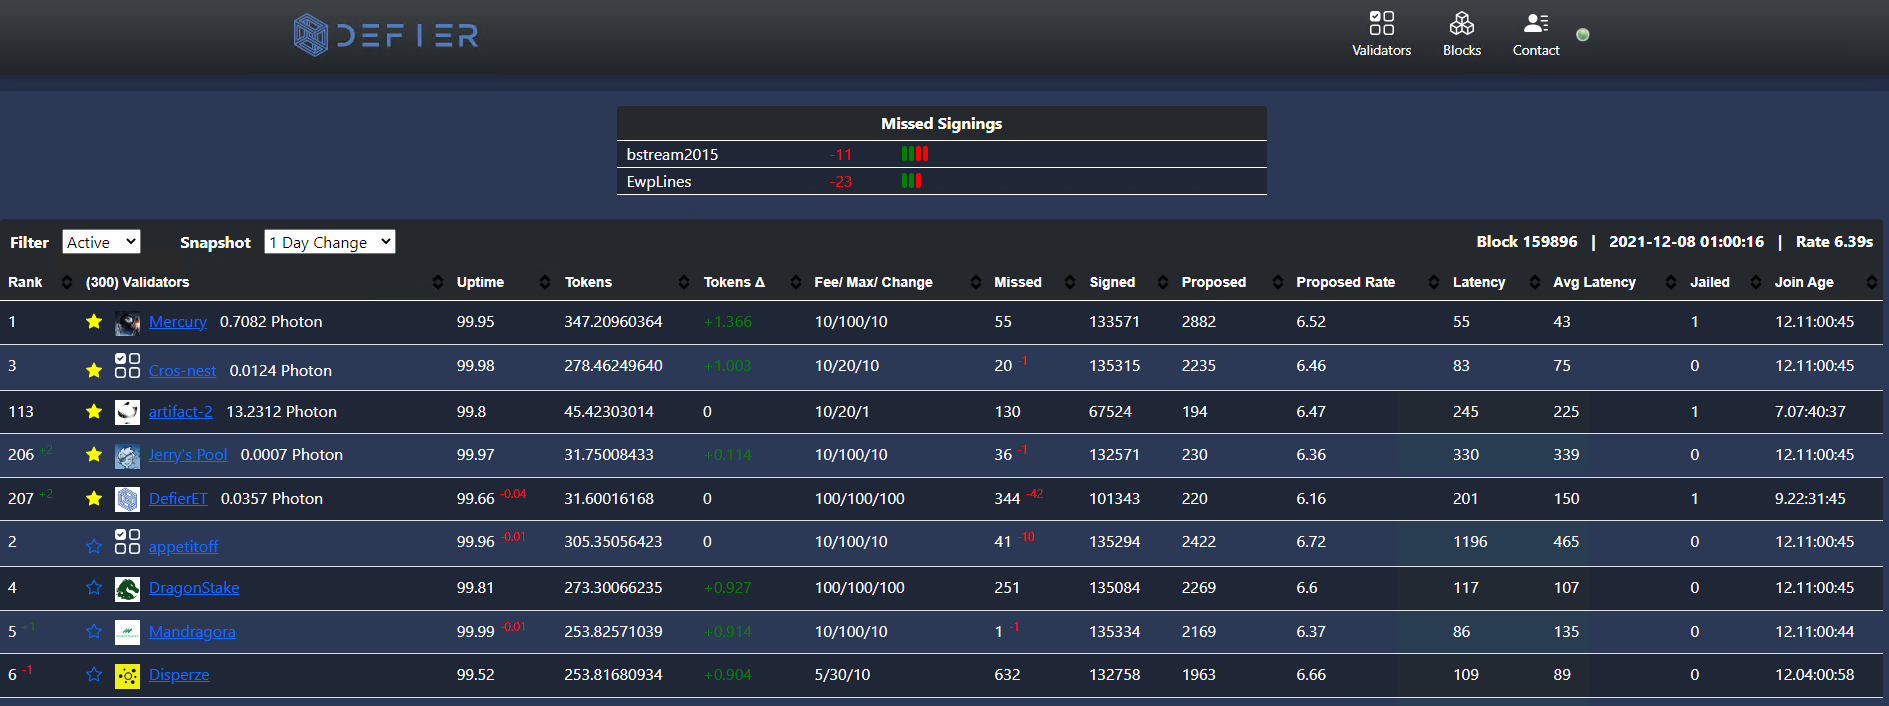Open the artifact-2 validator link
1889x706 pixels.
(x=181, y=411)
